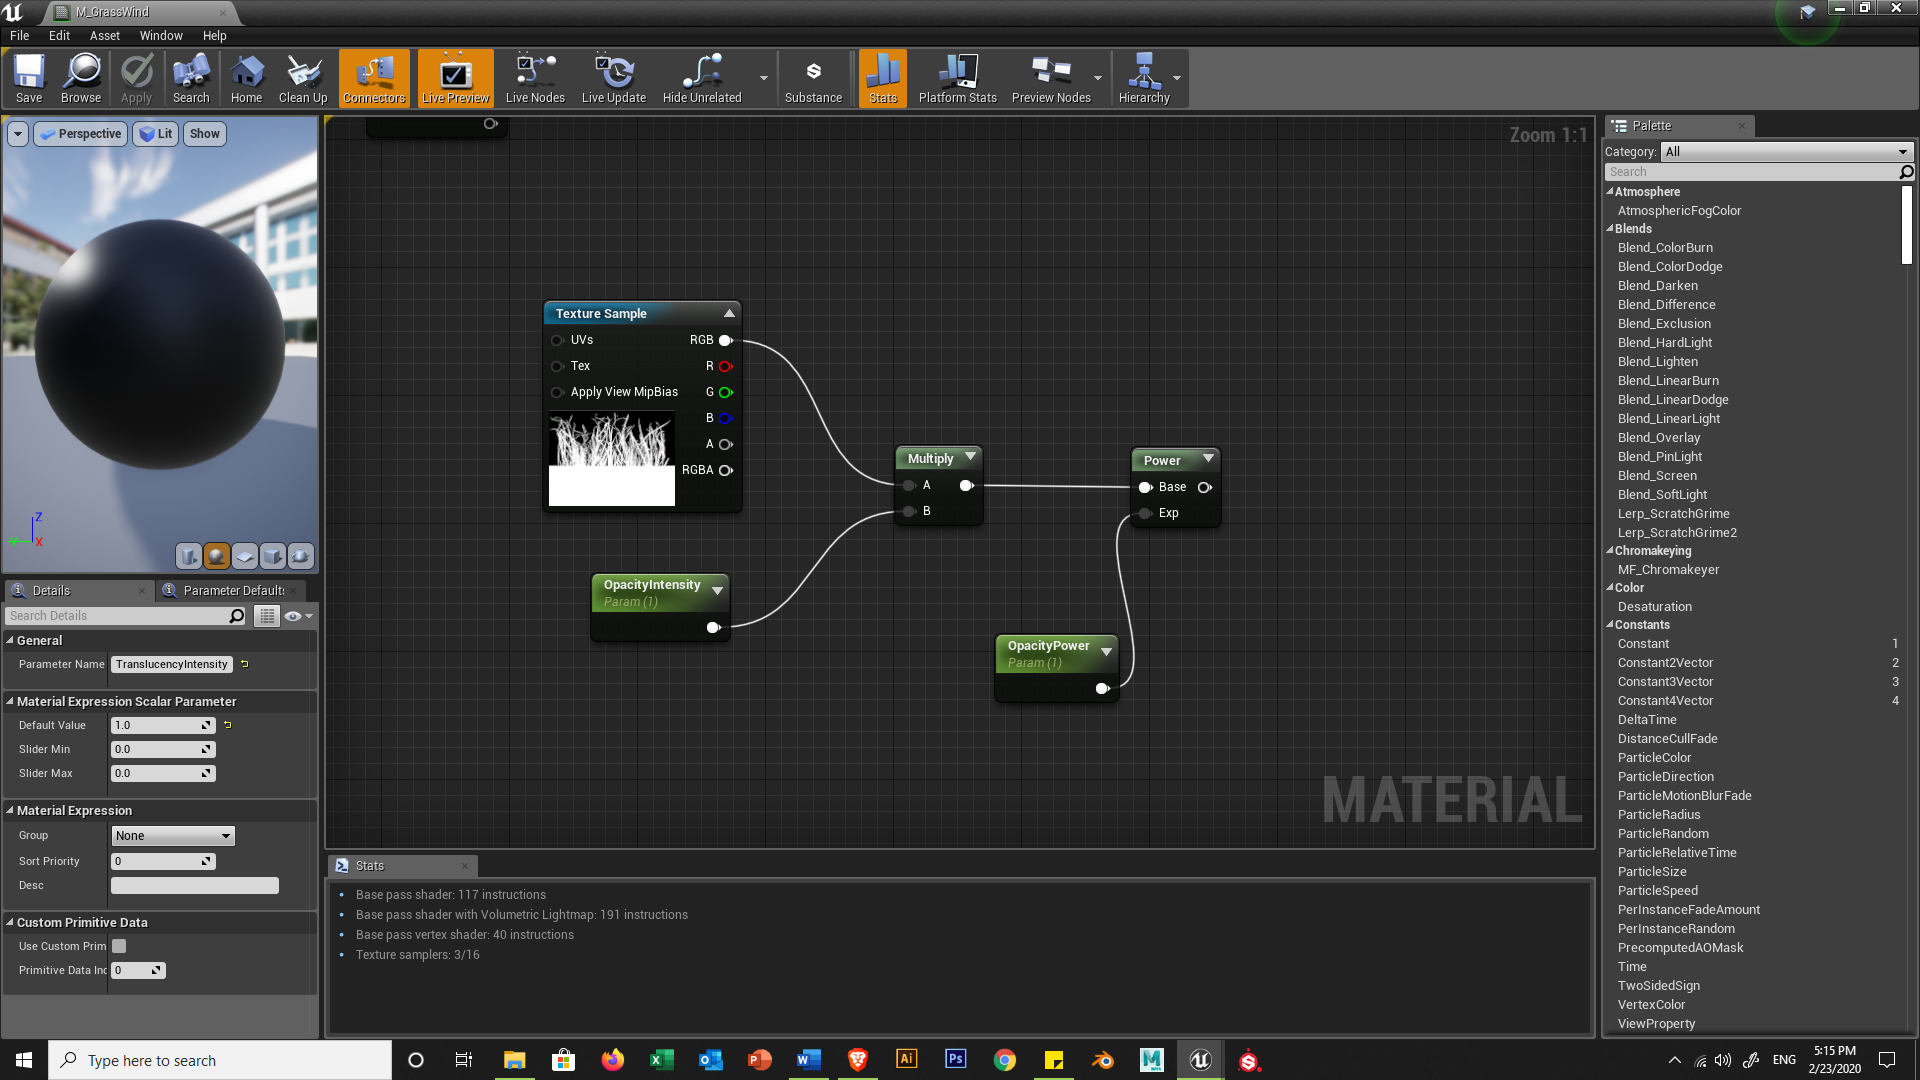The image size is (1920, 1080).
Task: Enable Use Custom Primitive Data checkbox
Action: (x=119, y=946)
